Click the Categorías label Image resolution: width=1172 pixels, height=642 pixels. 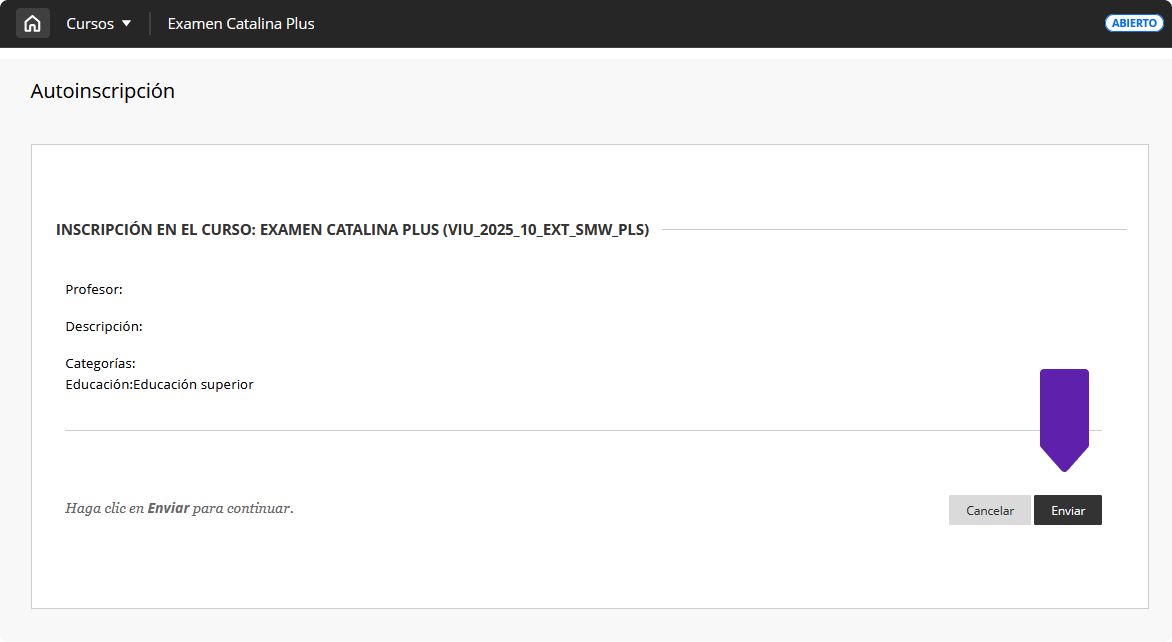(100, 364)
